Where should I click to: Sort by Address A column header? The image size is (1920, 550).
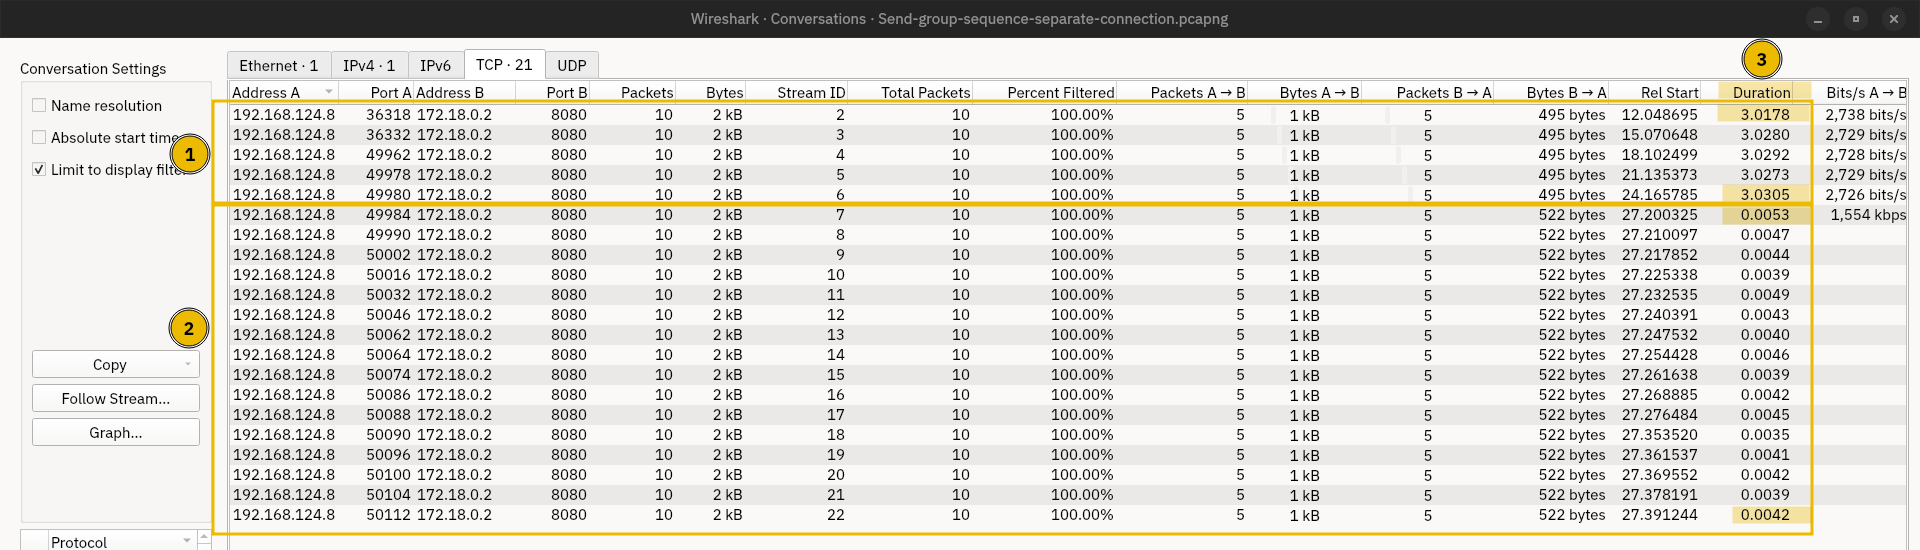click(x=283, y=92)
